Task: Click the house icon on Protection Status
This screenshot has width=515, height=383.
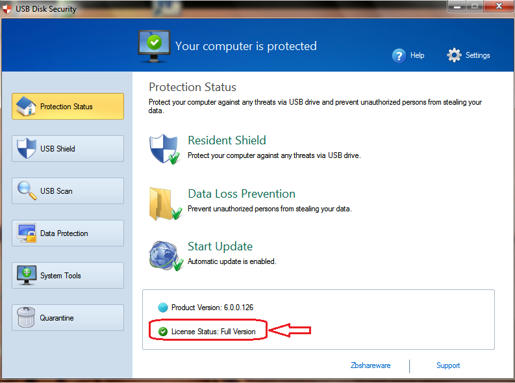Action: [26, 106]
